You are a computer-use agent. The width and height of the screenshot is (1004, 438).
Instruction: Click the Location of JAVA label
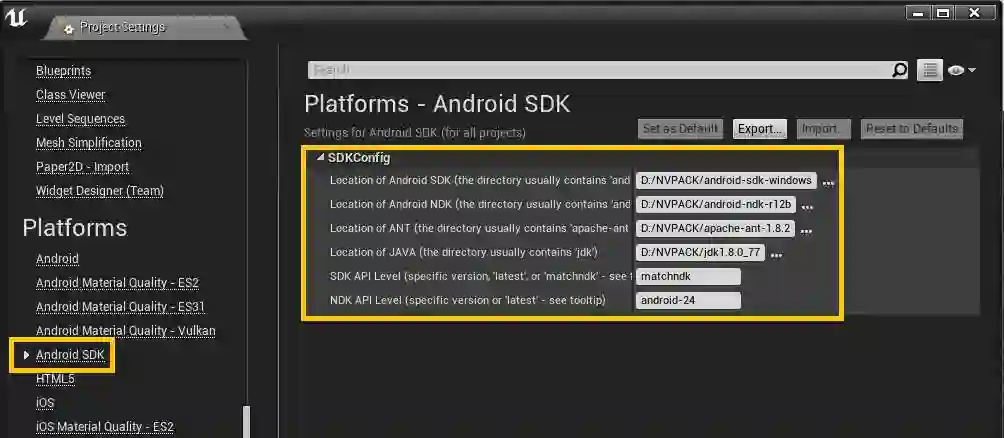coord(464,252)
